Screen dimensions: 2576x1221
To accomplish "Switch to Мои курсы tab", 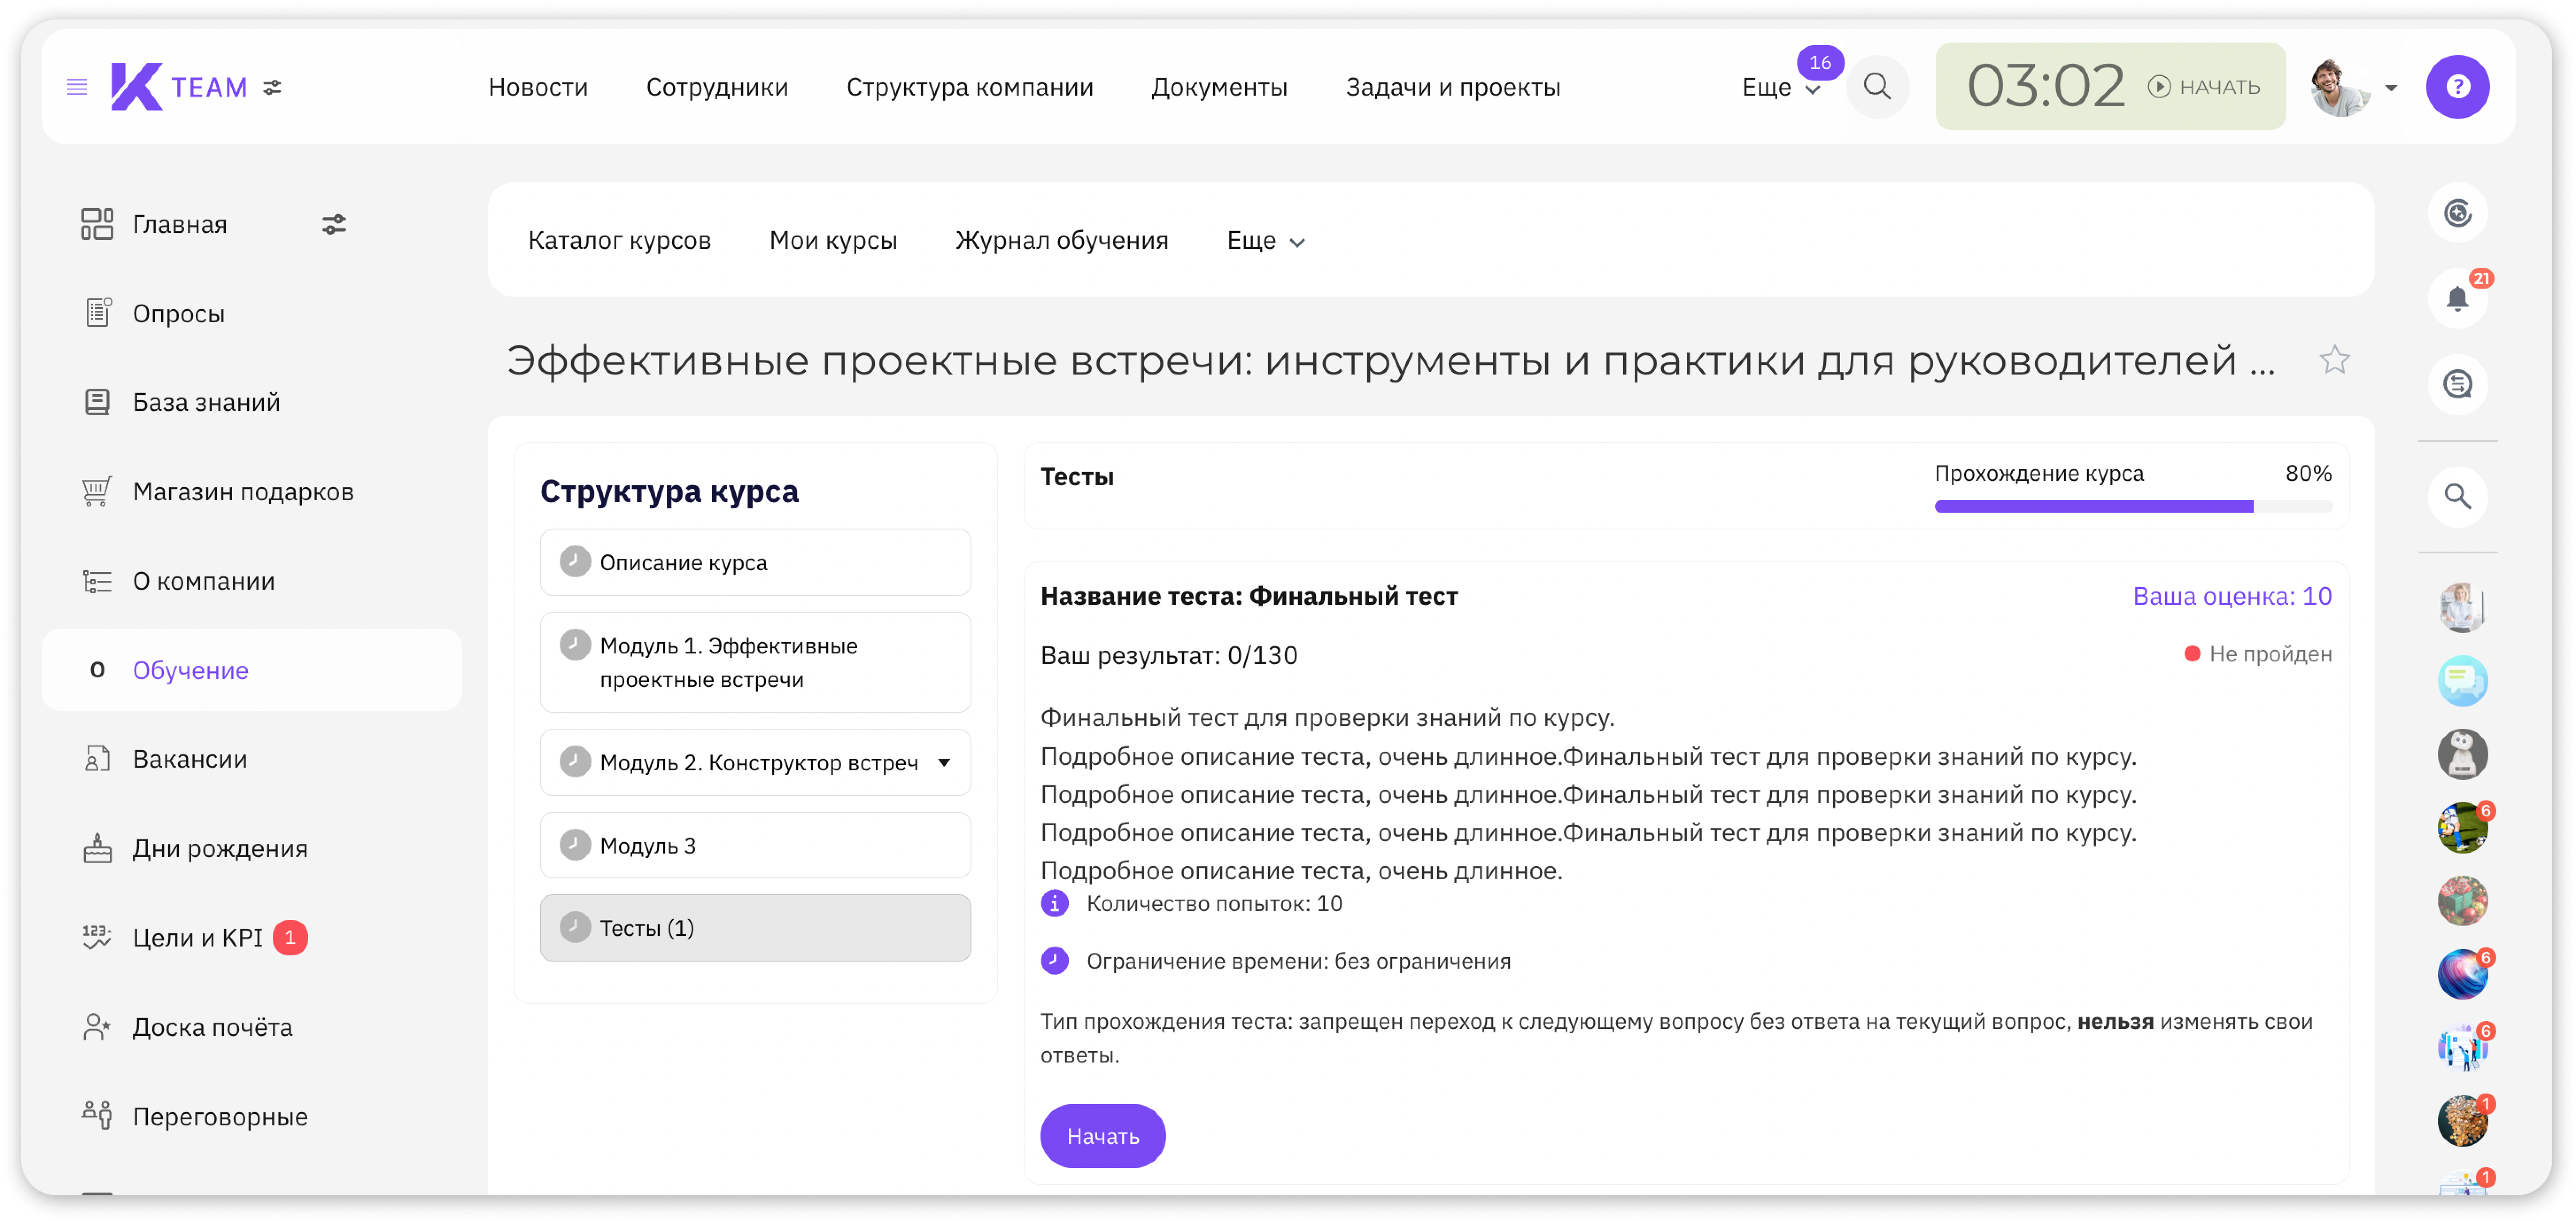I will (833, 240).
